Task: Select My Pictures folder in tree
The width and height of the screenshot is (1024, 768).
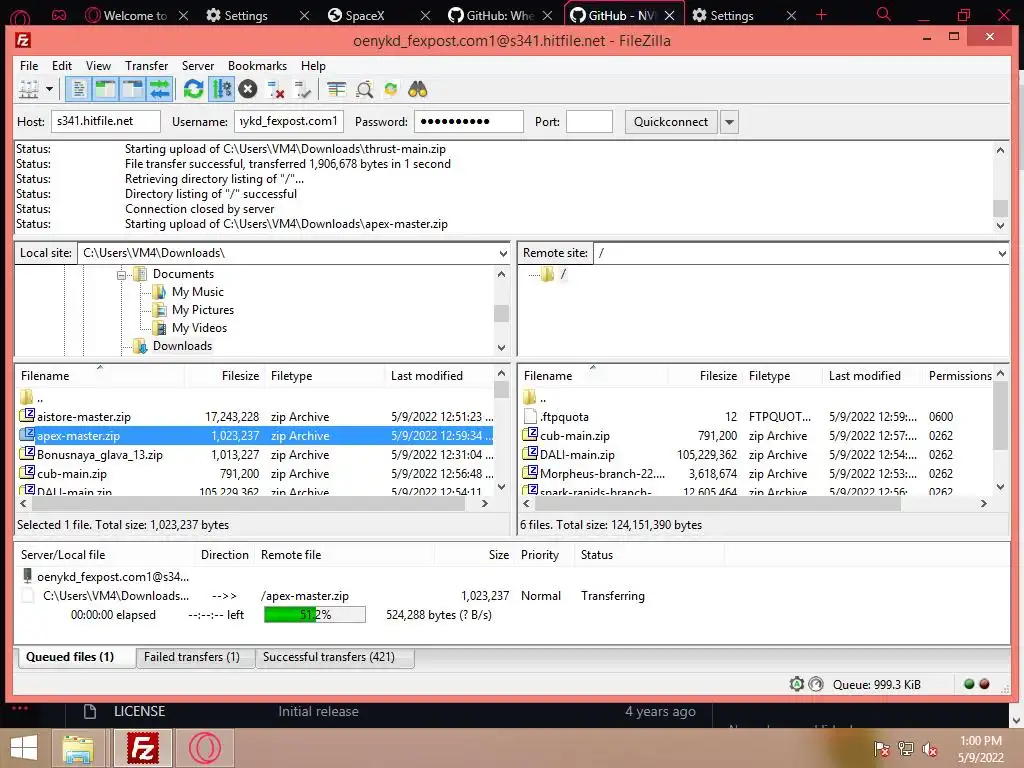Action: (202, 310)
